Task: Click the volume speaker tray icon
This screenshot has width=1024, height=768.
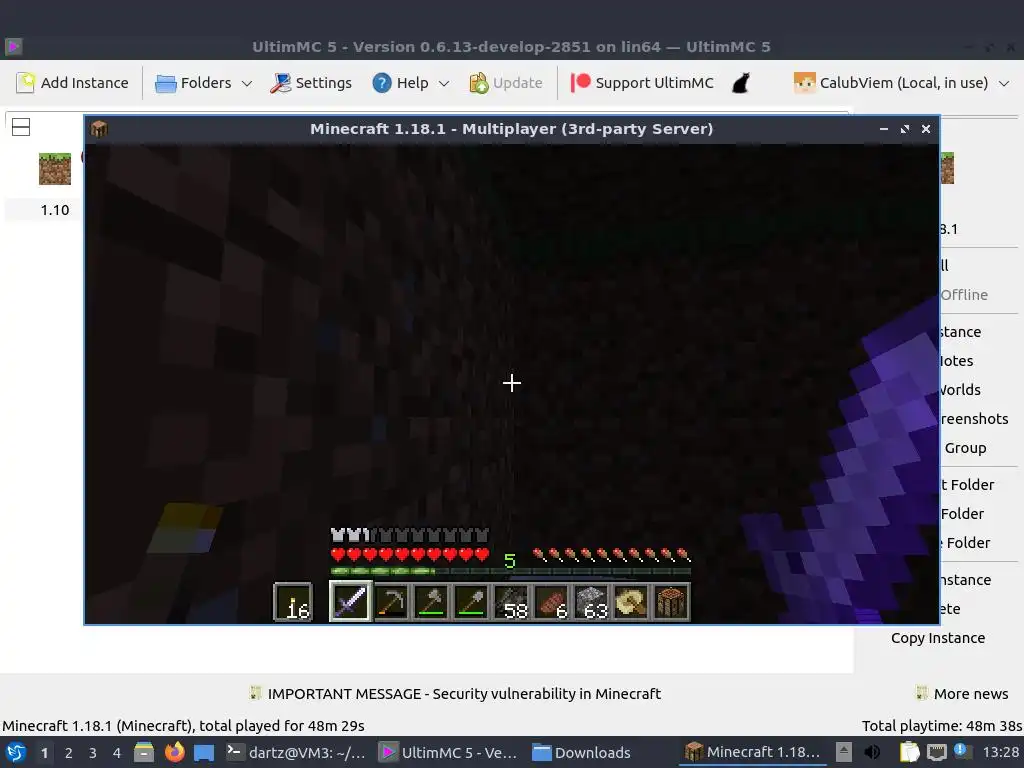Action: click(x=872, y=753)
